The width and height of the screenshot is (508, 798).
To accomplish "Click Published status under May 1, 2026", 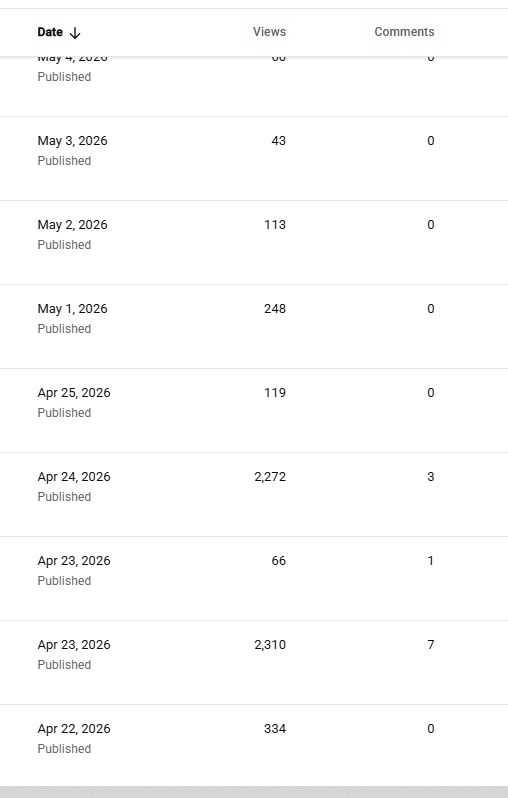I will click(x=64, y=329).
